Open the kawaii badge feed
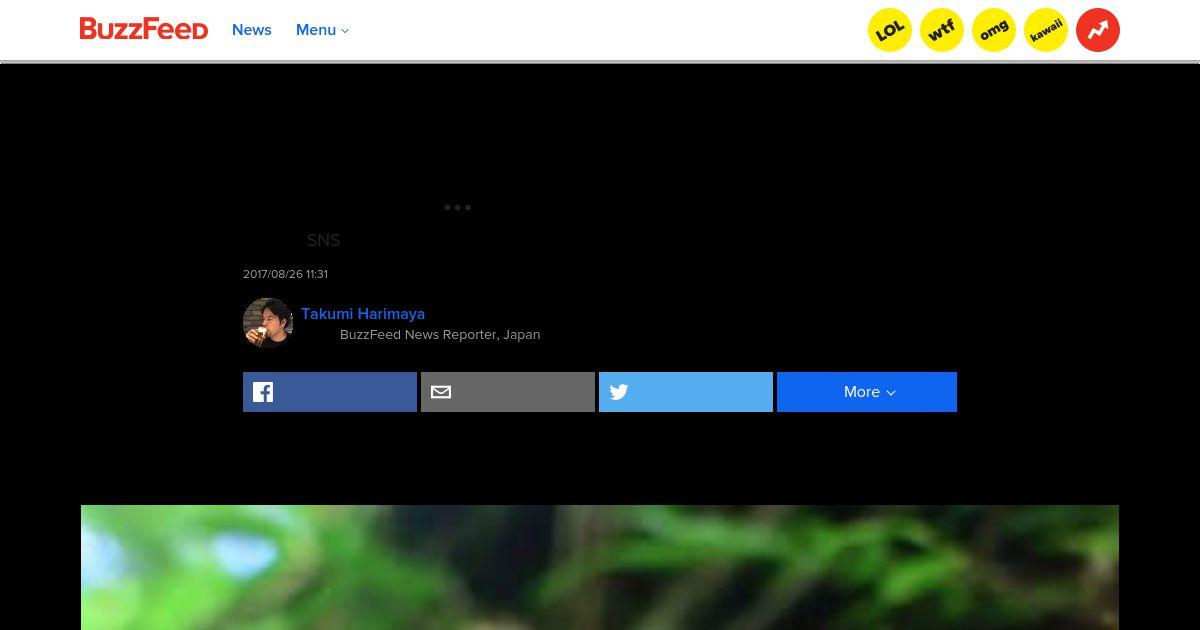This screenshot has width=1200, height=630. 1046,30
